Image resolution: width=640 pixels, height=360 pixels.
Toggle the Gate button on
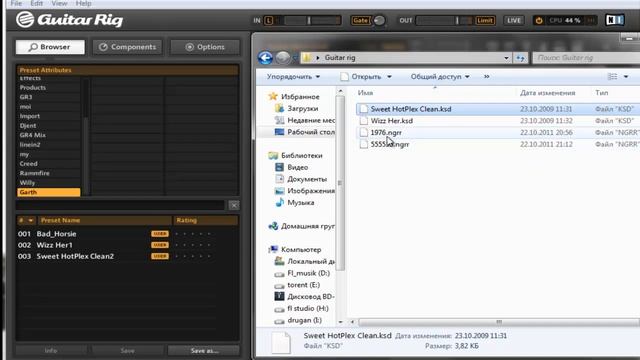(360, 20)
